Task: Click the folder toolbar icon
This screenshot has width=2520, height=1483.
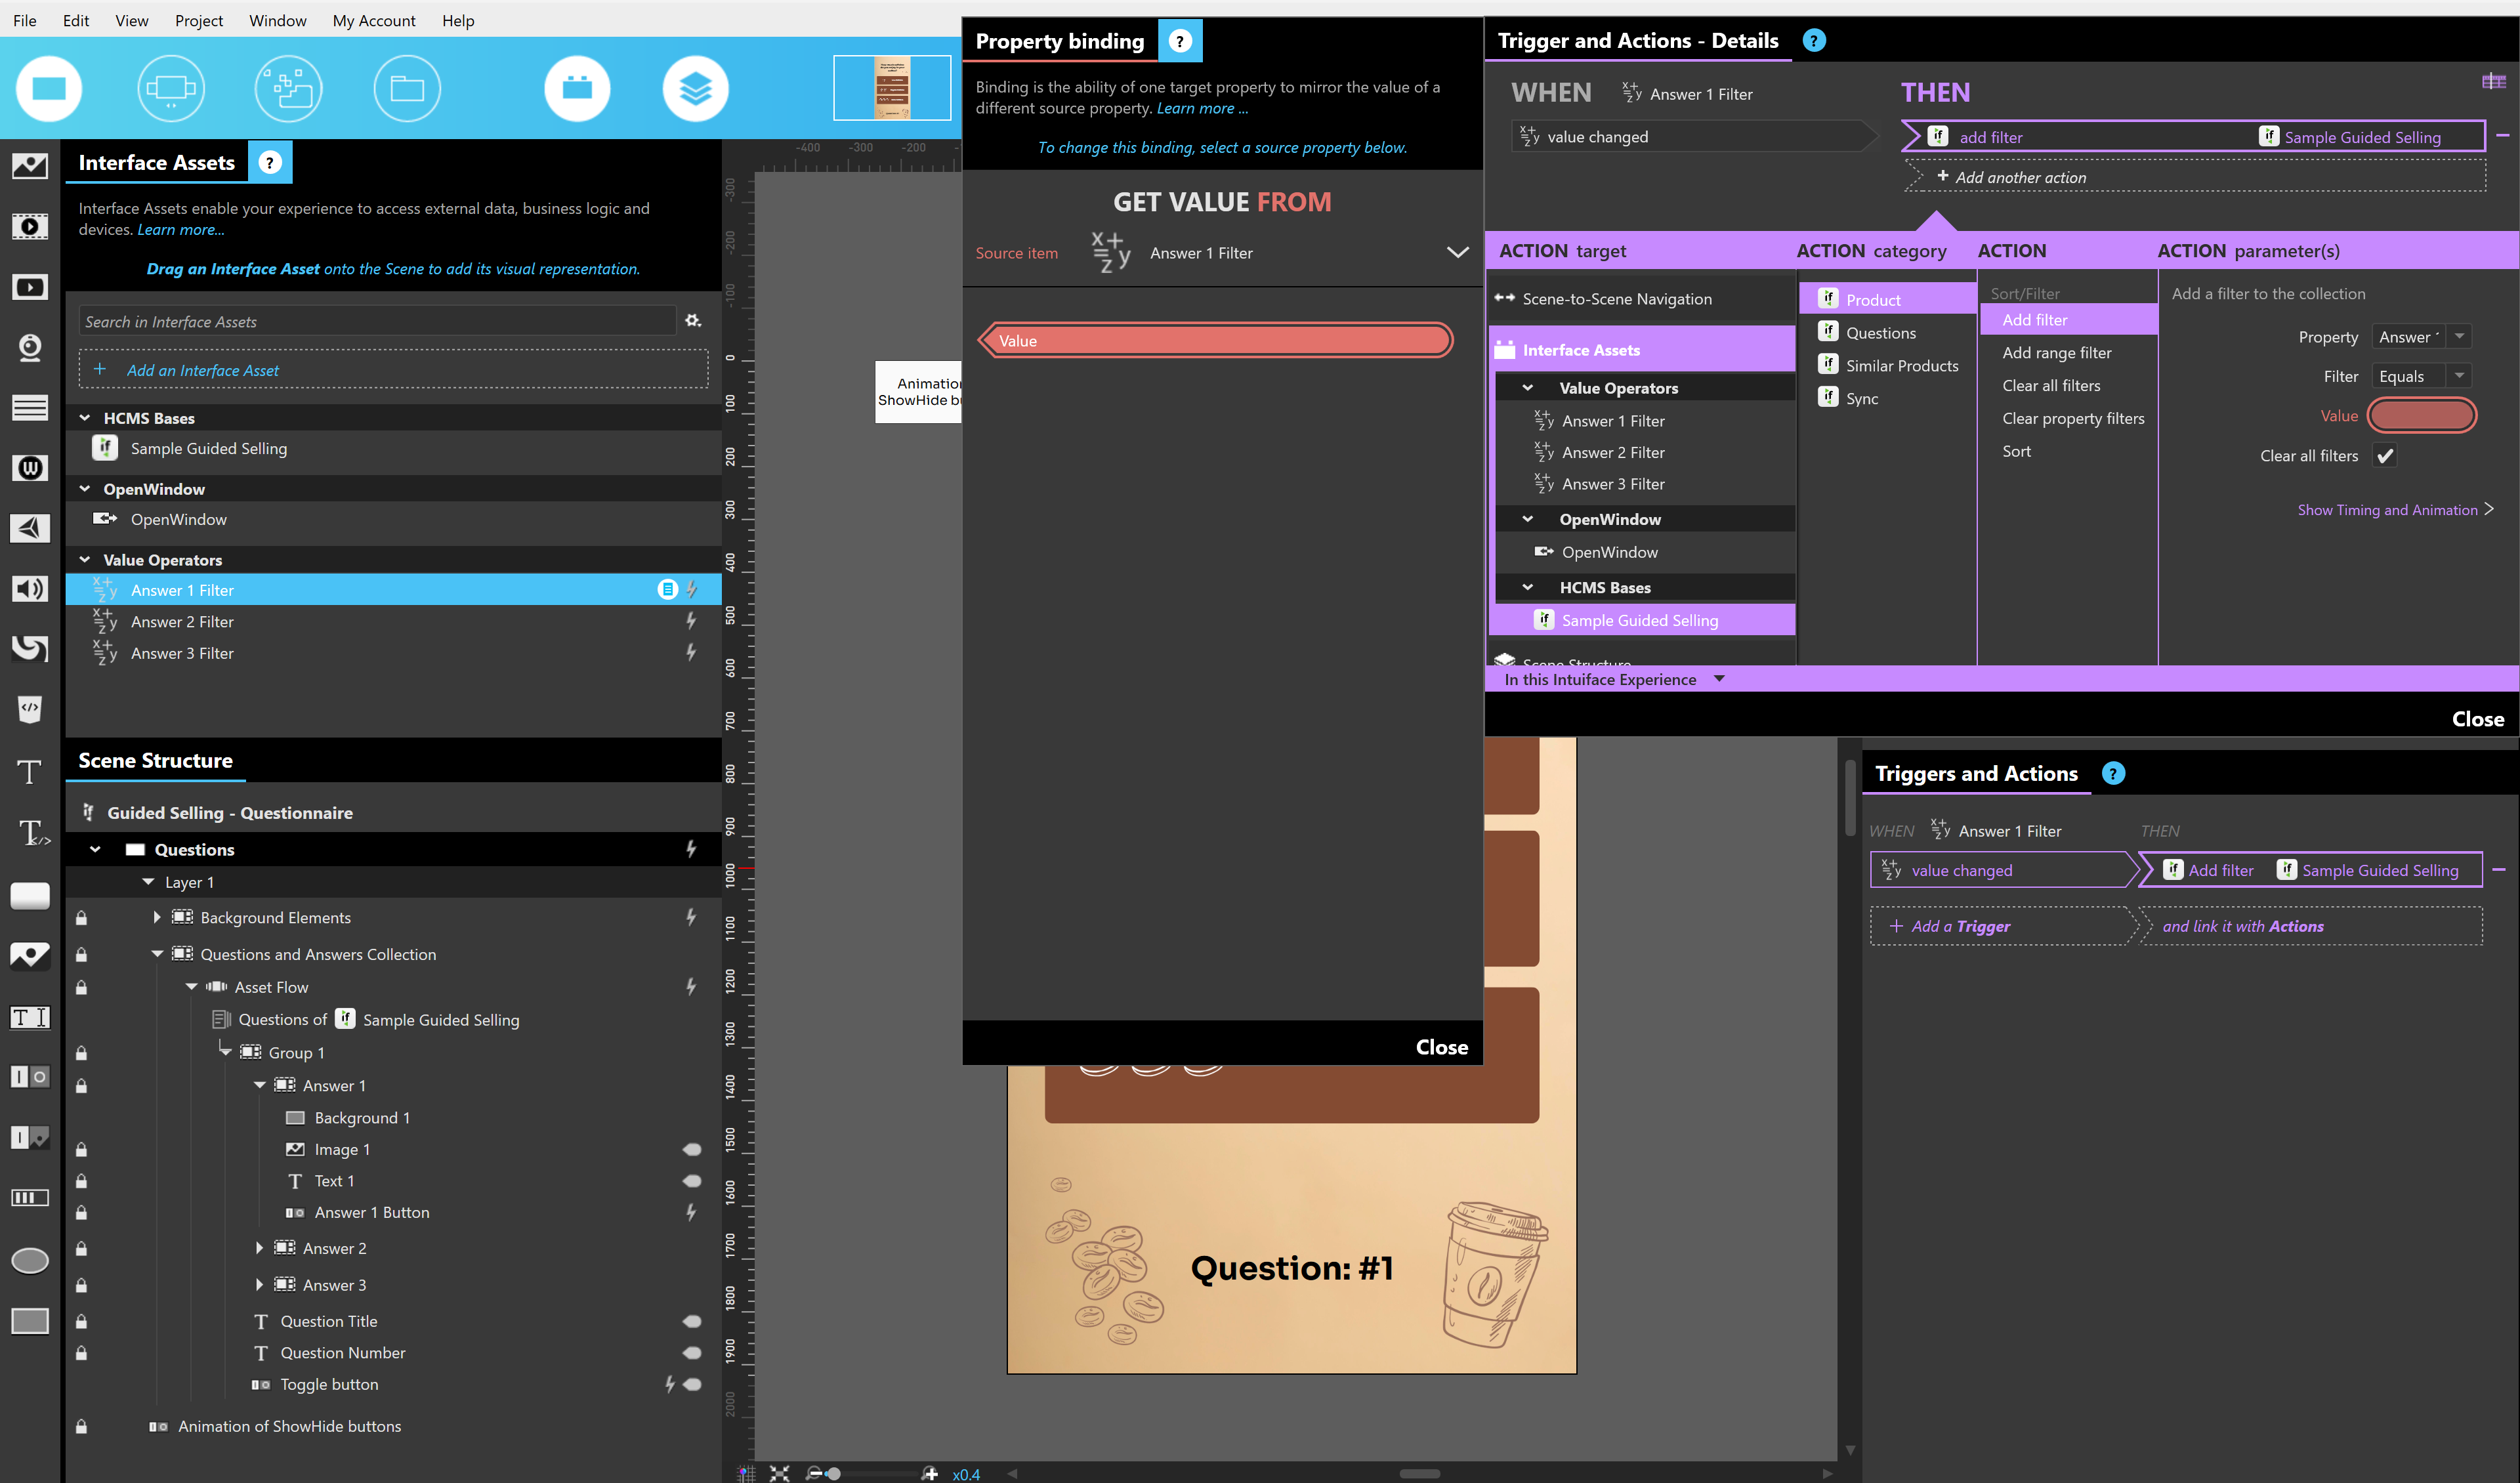Action: tap(407, 88)
